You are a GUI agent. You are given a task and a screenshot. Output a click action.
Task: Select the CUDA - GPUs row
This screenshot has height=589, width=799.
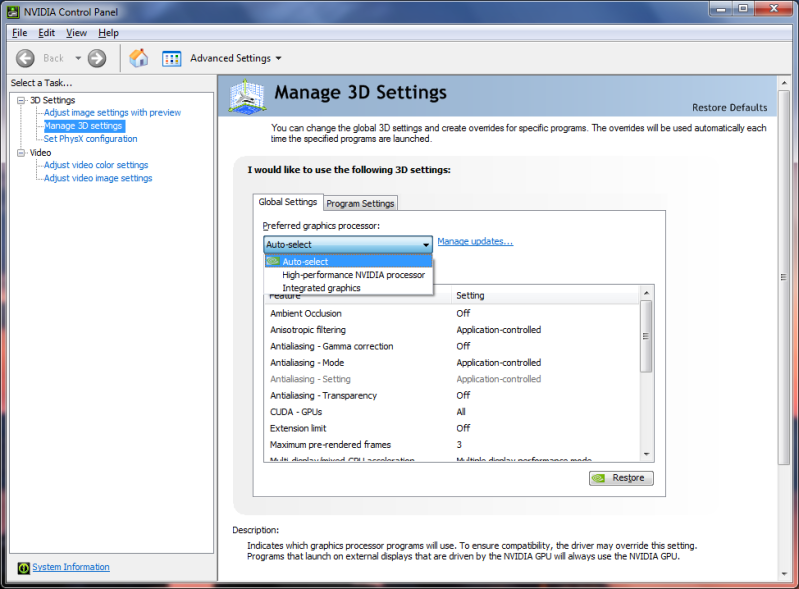pyautogui.click(x=451, y=412)
